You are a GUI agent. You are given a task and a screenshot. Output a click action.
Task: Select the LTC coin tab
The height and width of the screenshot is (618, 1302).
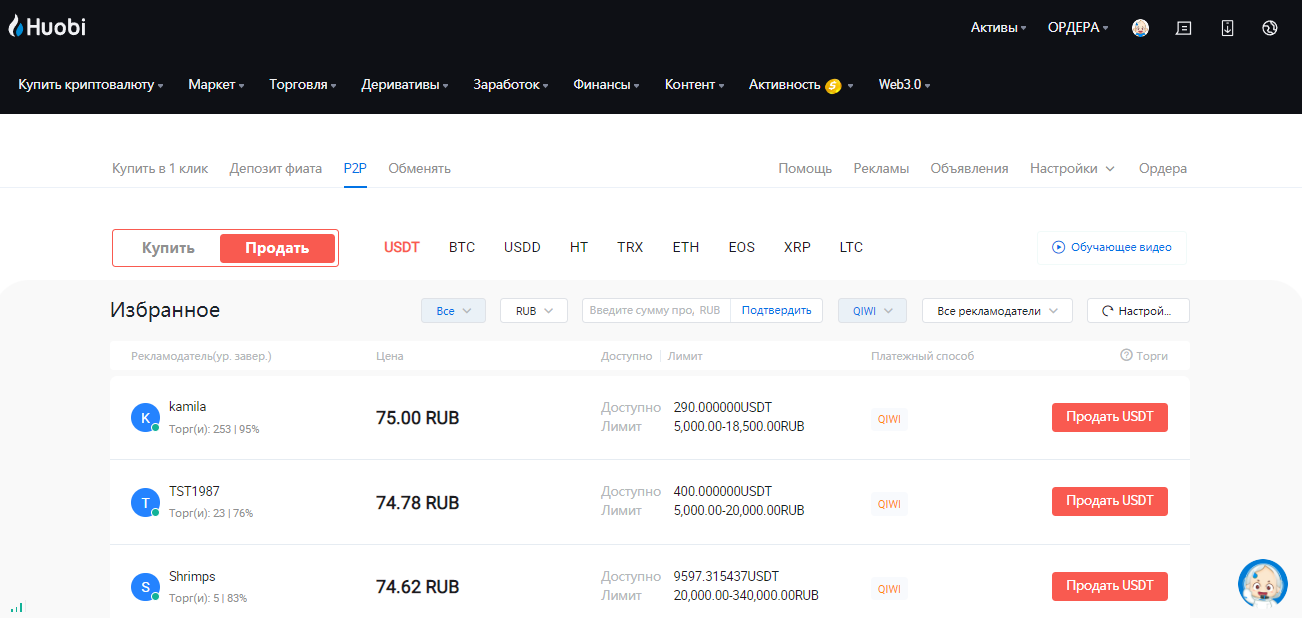pos(851,247)
